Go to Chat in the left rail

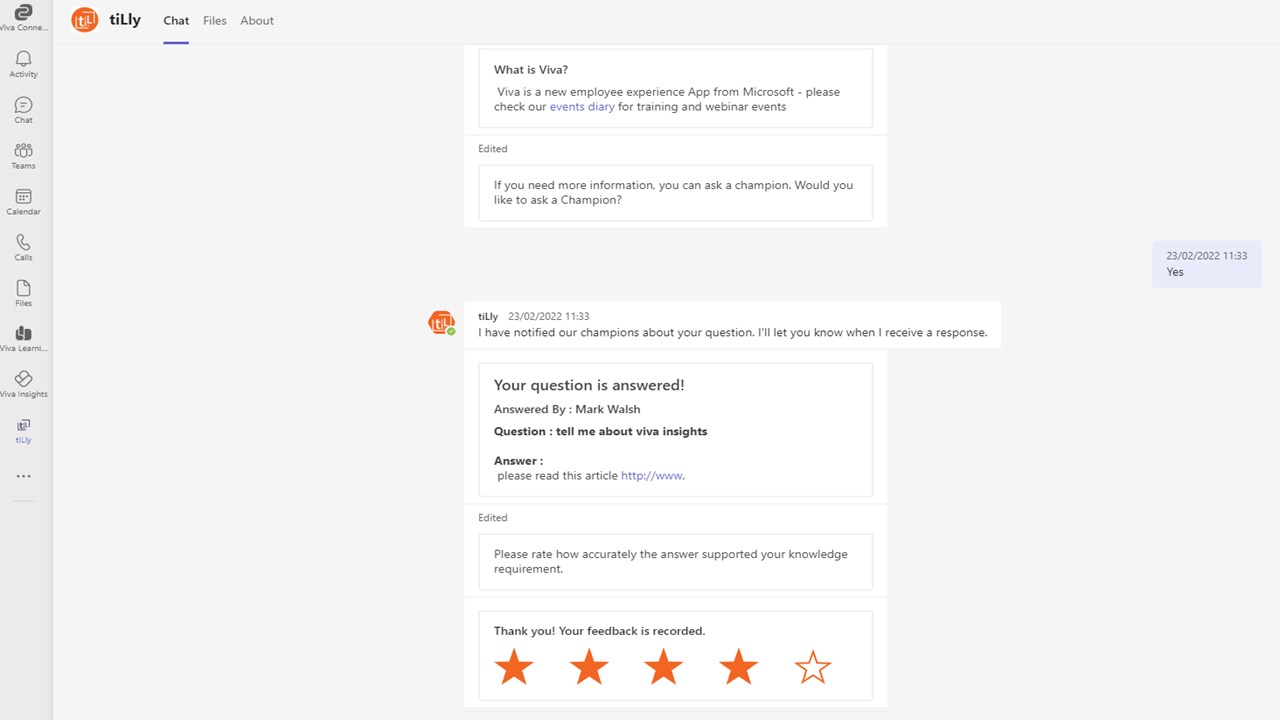click(23, 110)
